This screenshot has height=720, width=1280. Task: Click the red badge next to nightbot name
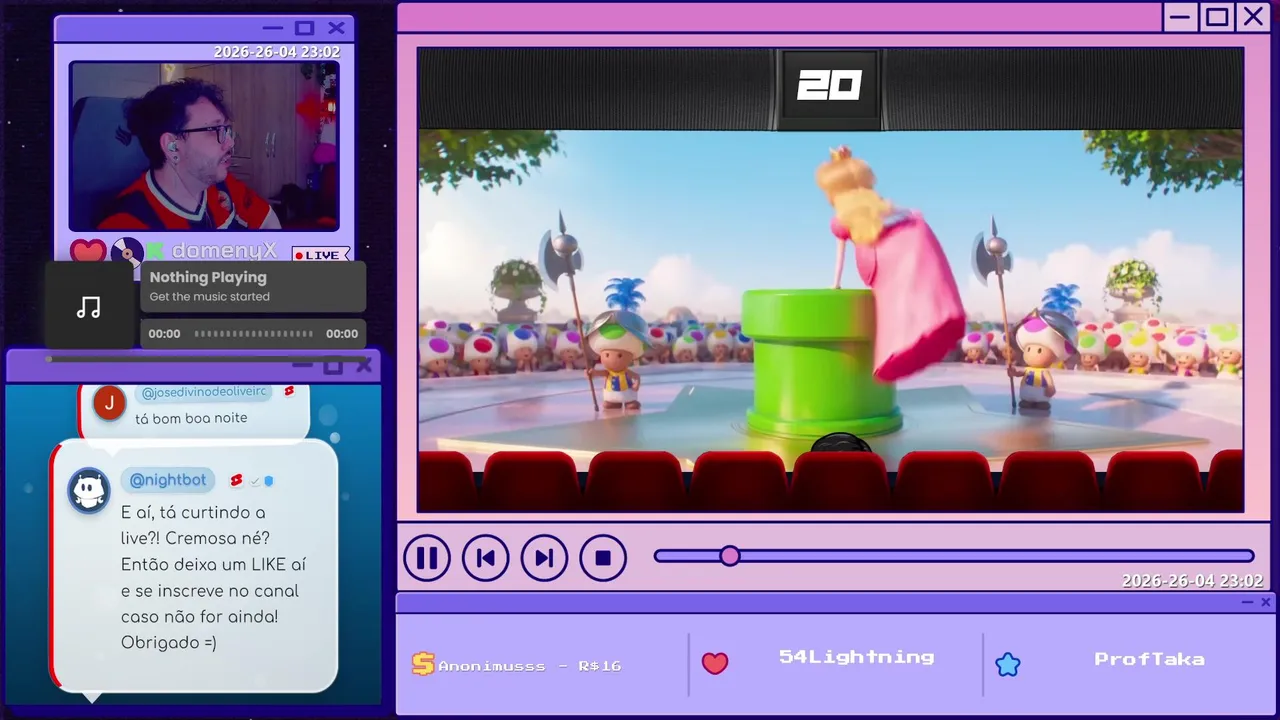237,481
